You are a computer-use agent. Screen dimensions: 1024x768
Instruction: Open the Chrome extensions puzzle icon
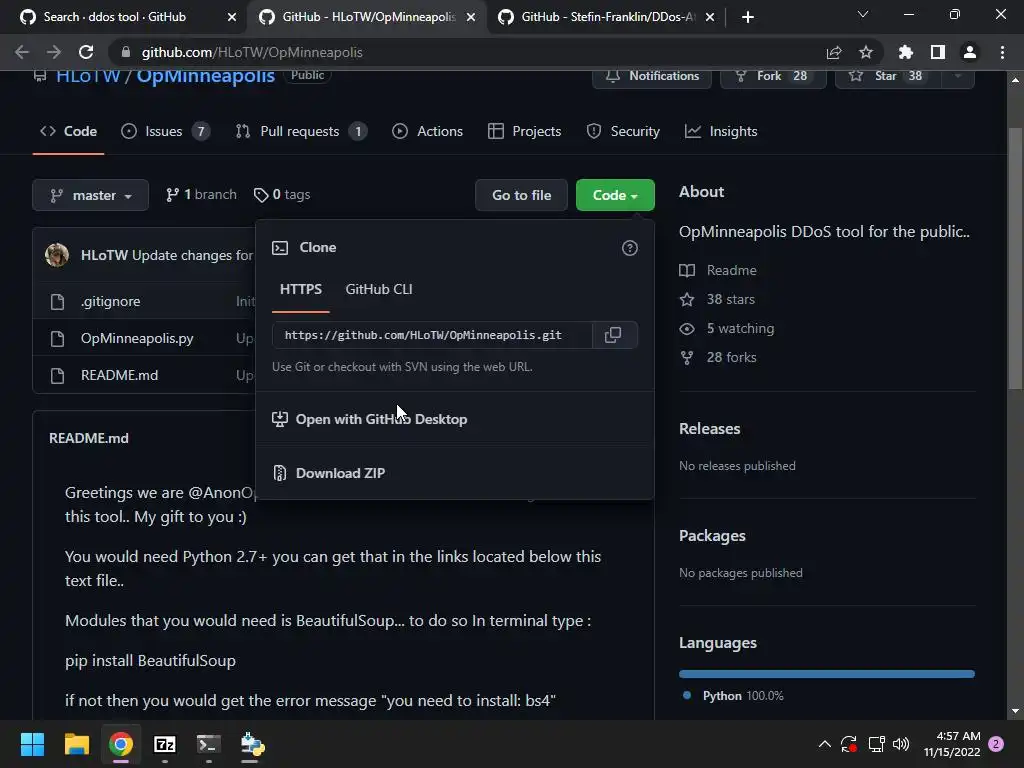pos(905,52)
